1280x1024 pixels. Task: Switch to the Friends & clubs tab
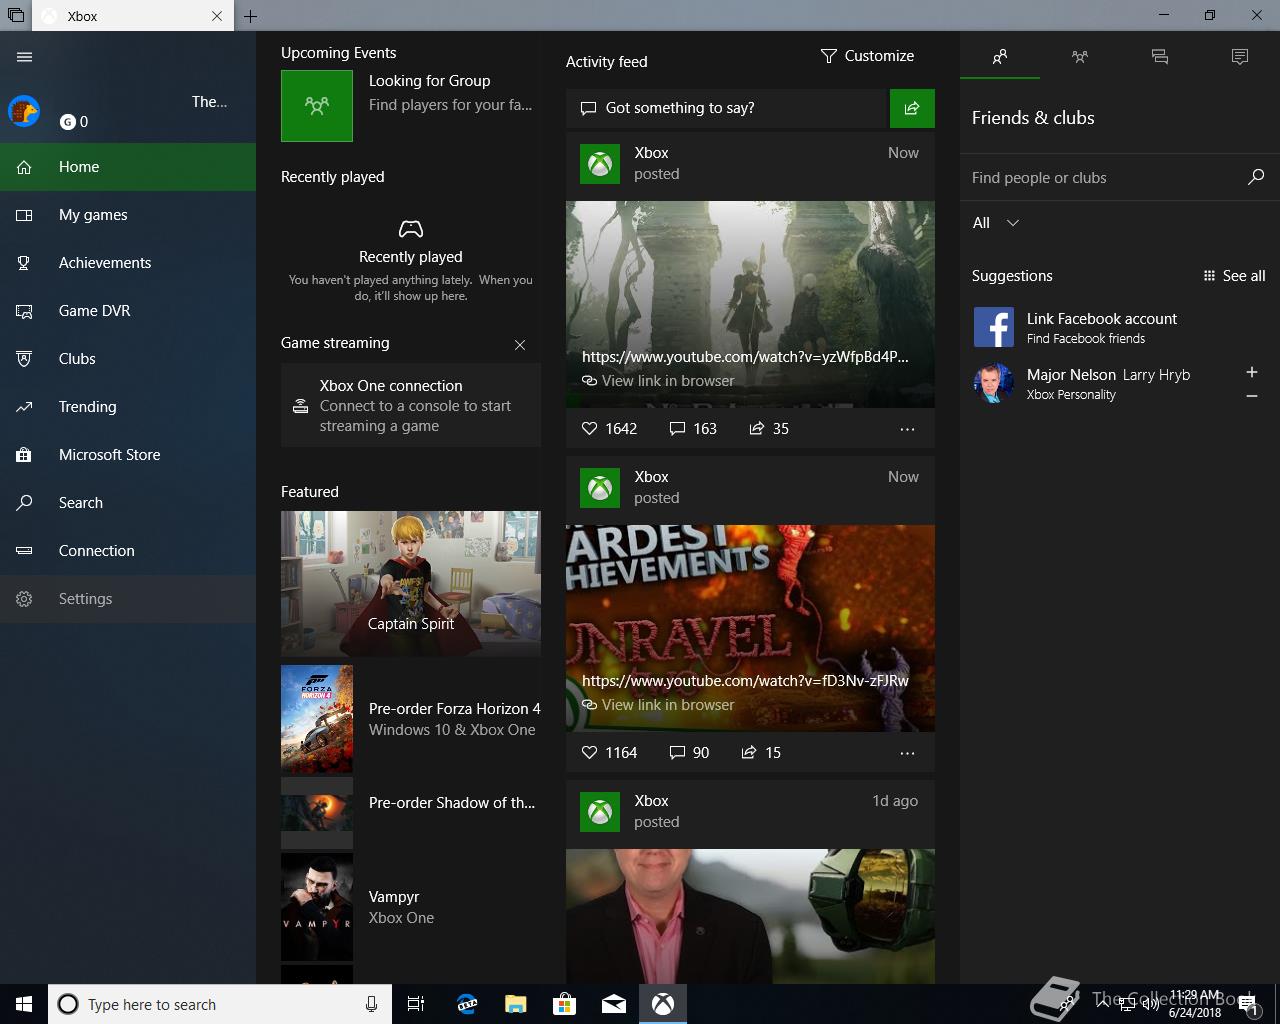click(1000, 57)
